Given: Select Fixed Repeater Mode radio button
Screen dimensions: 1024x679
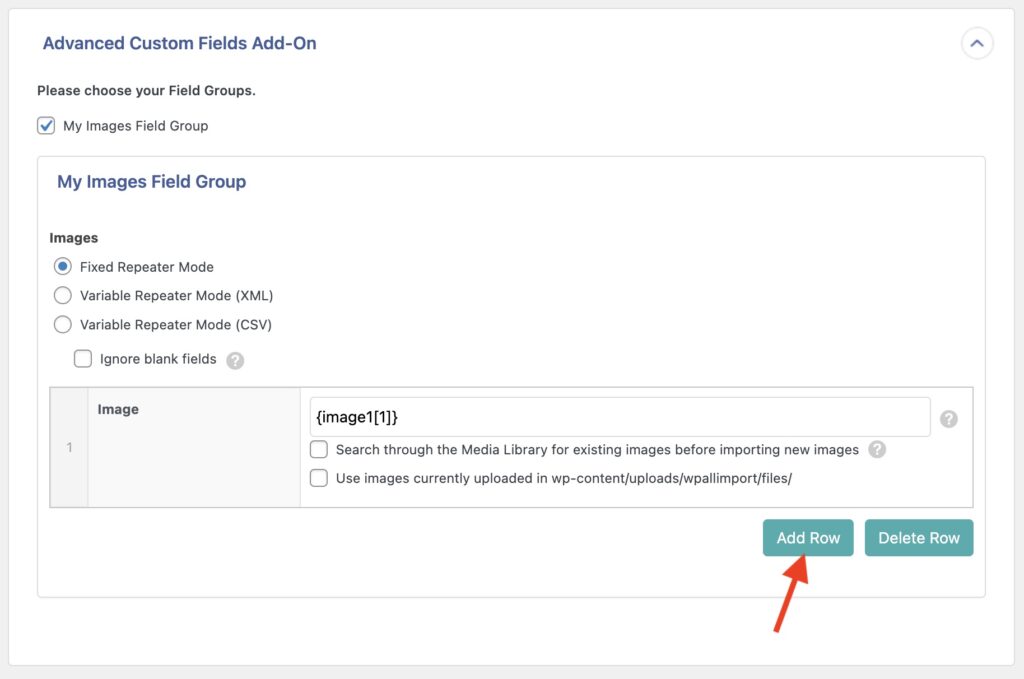Looking at the screenshot, I should pyautogui.click(x=63, y=267).
